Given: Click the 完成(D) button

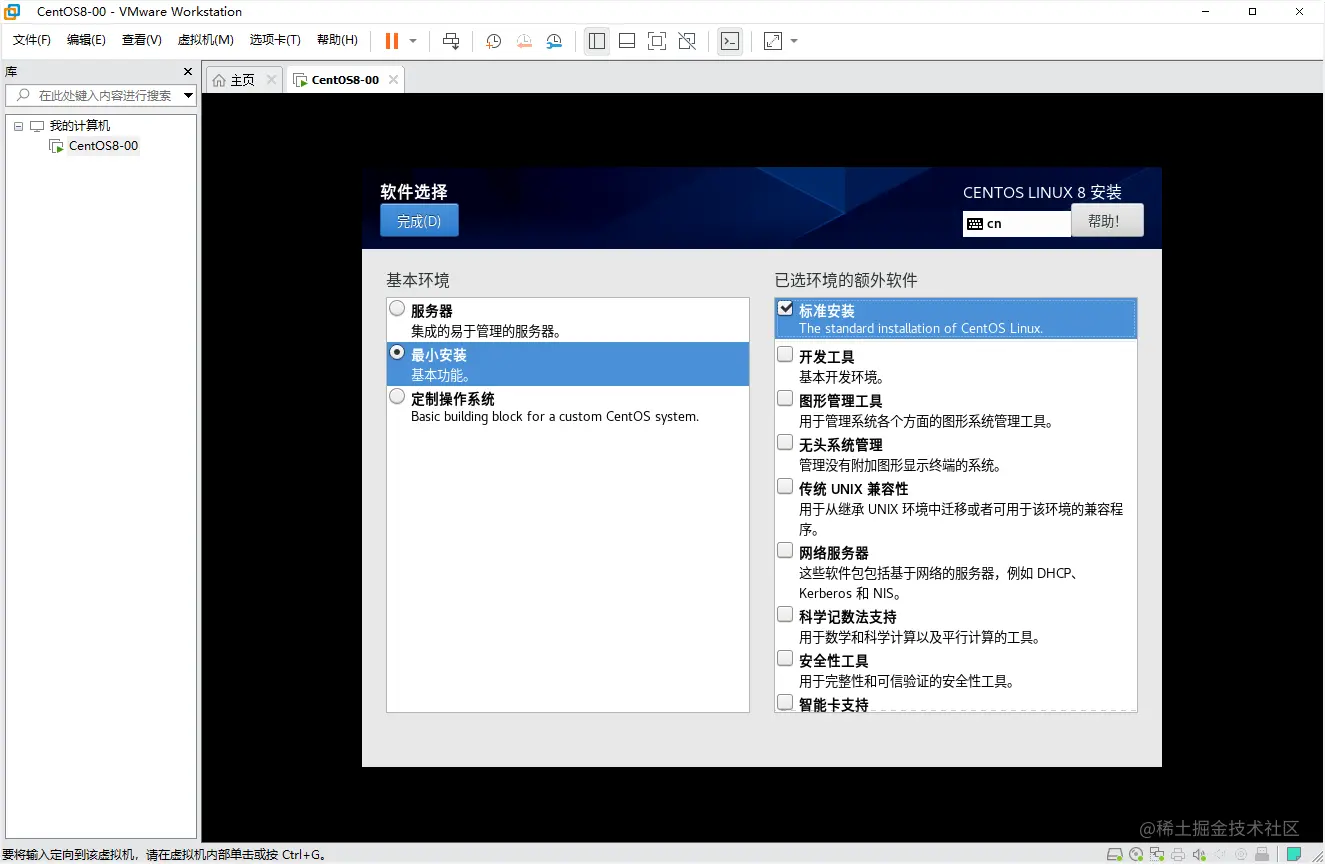Looking at the screenshot, I should (418, 221).
